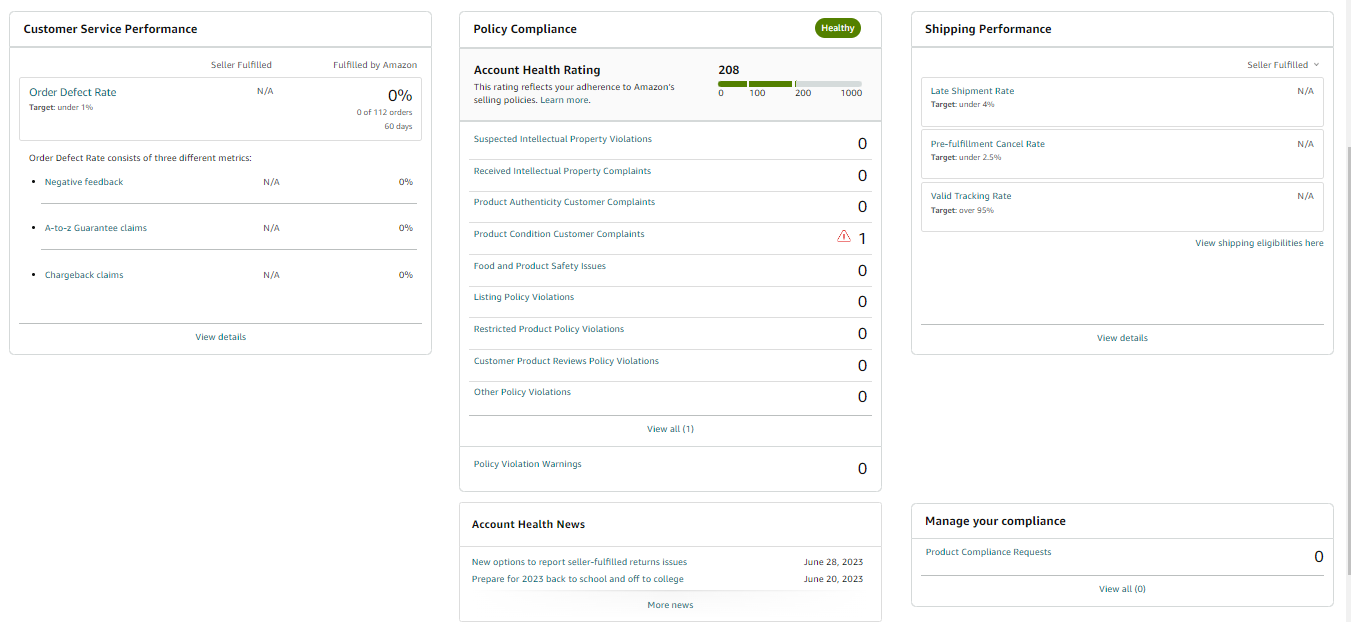The image size is (1351, 622).
Task: Open the Seller Fulfilled dropdown in Shipping Performance
Action: click(x=1283, y=65)
